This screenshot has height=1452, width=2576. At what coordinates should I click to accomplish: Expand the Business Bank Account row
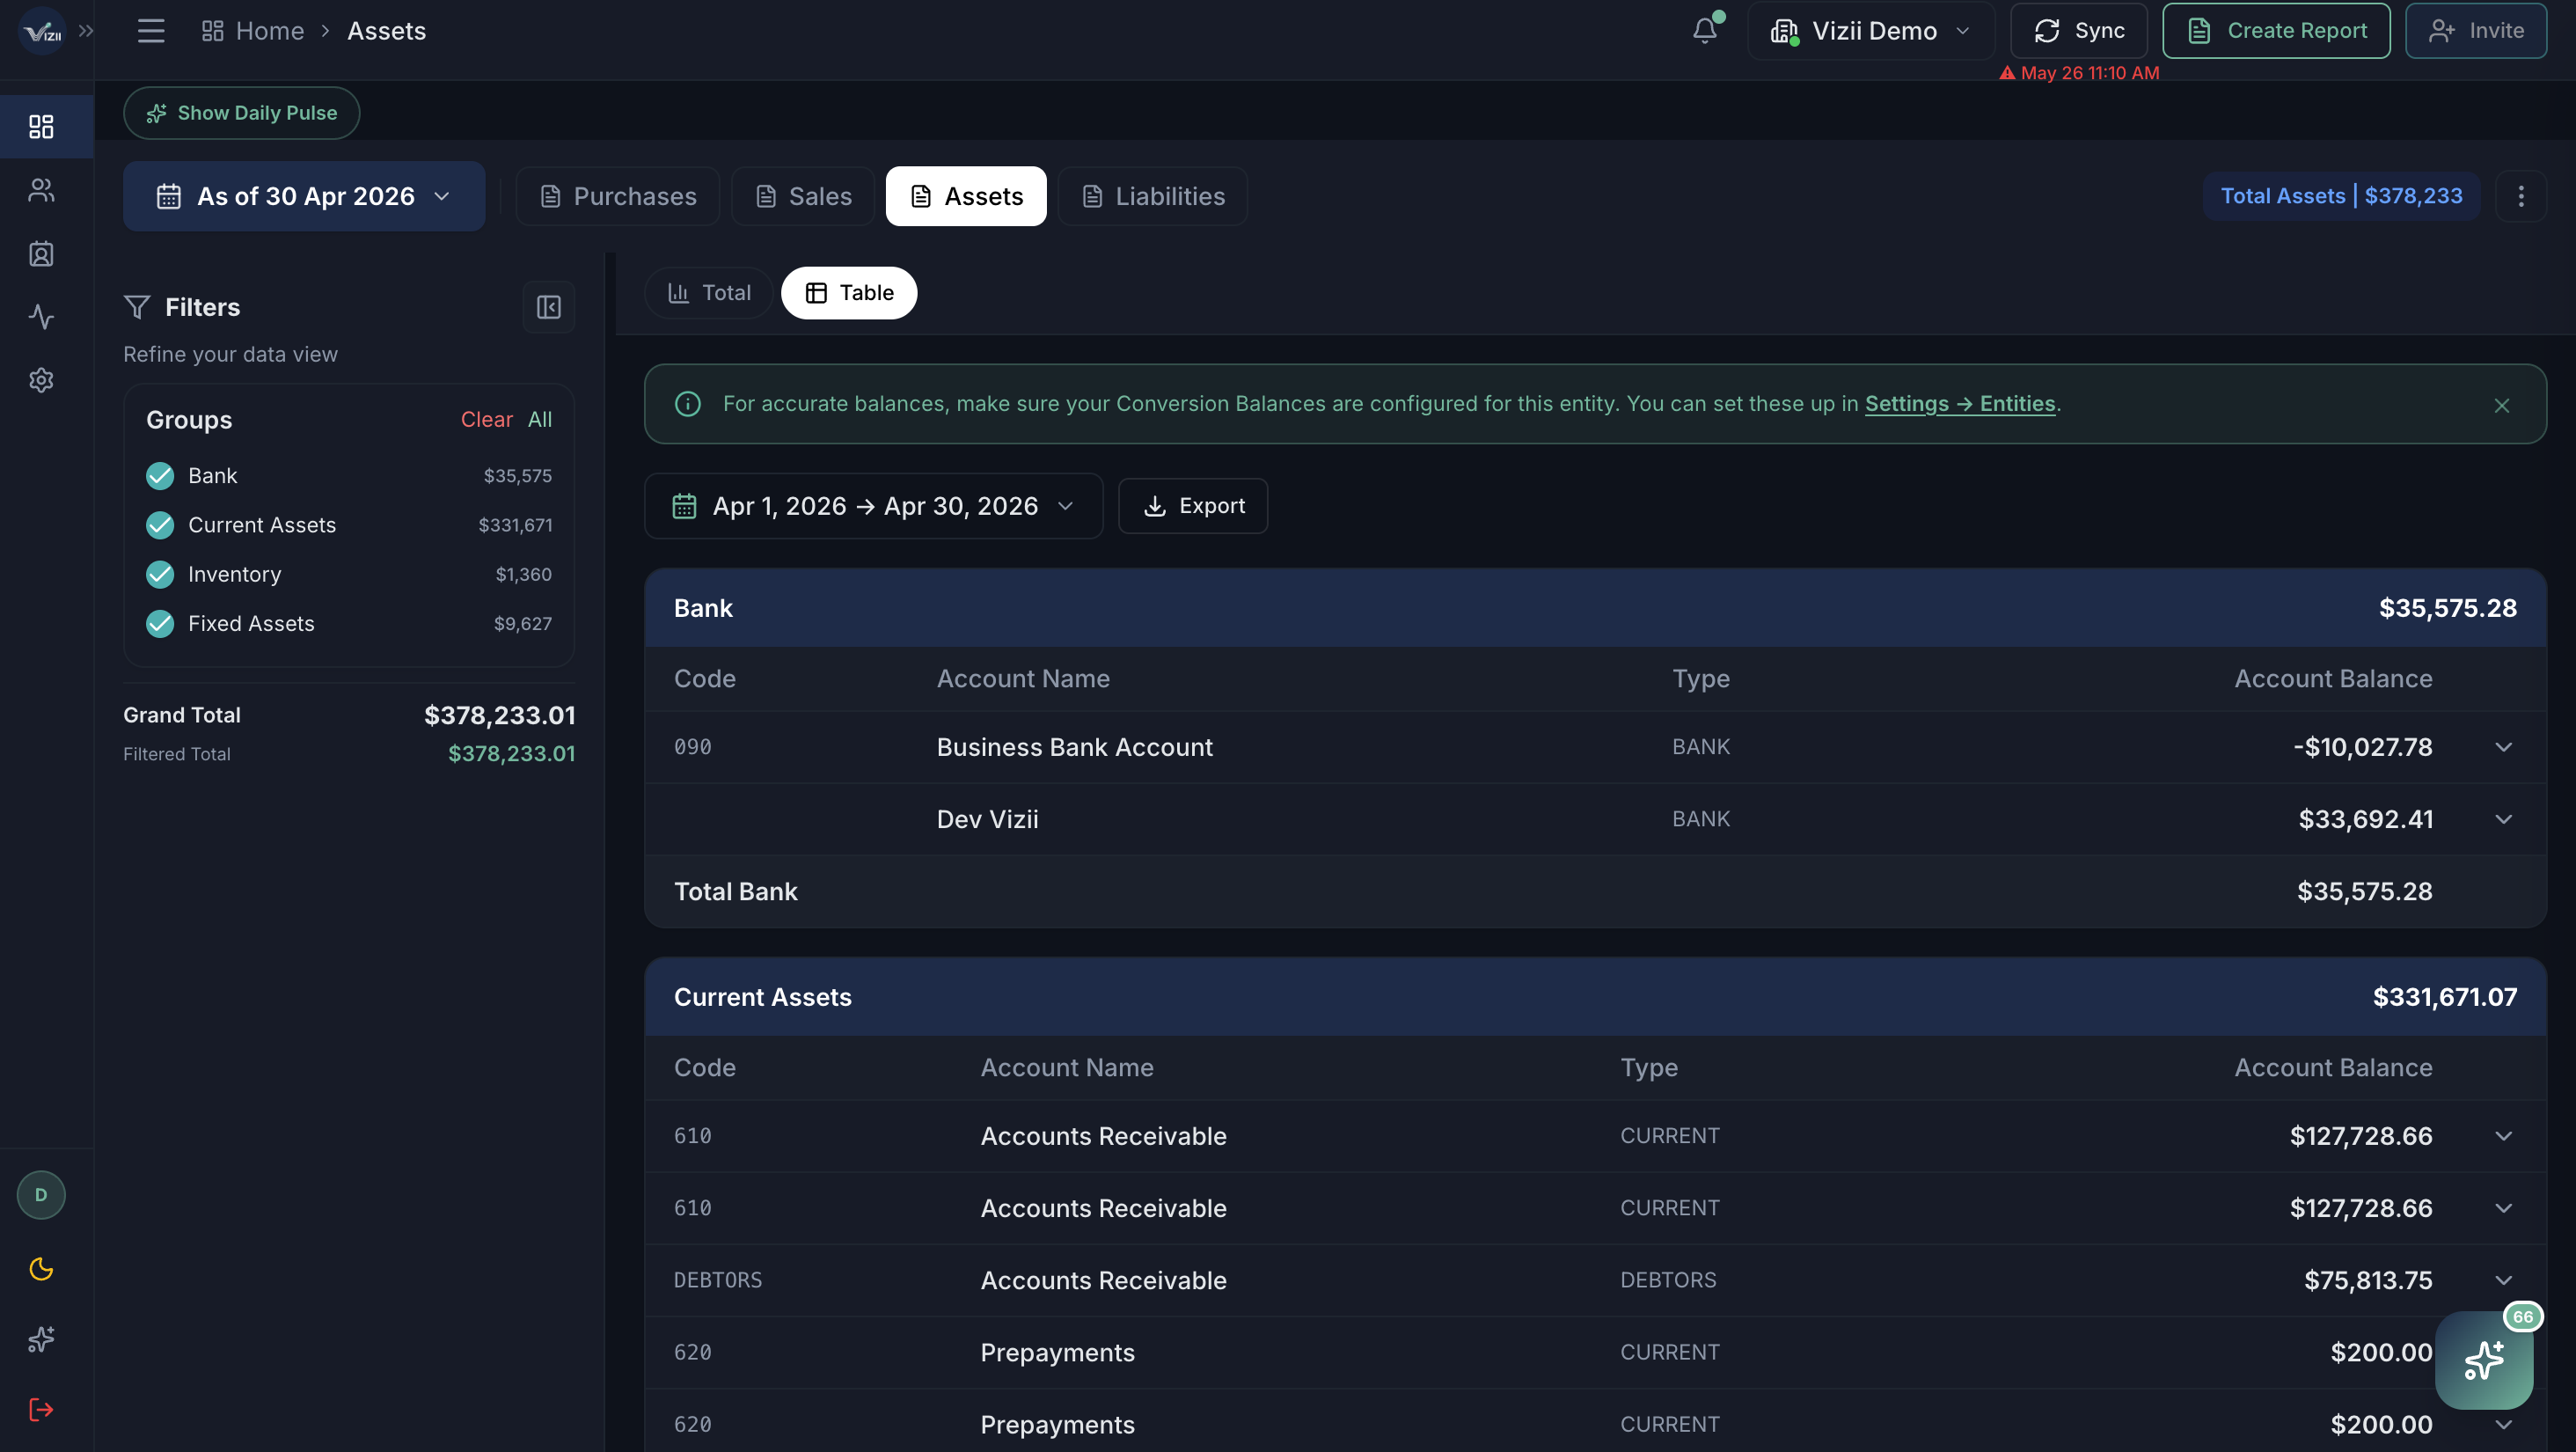click(x=2503, y=747)
